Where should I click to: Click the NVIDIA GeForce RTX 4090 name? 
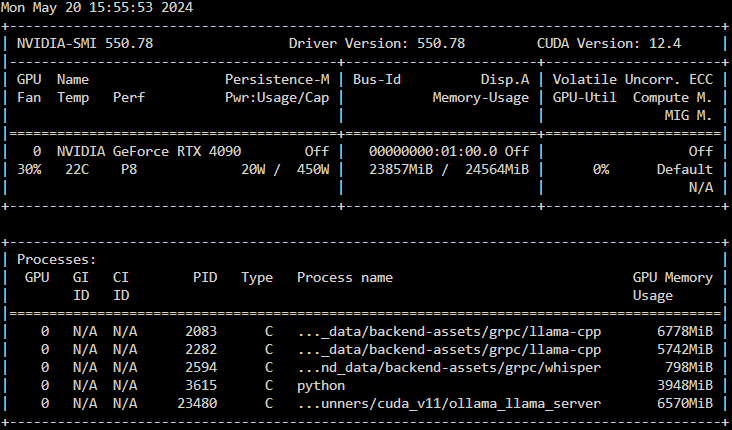(149, 151)
